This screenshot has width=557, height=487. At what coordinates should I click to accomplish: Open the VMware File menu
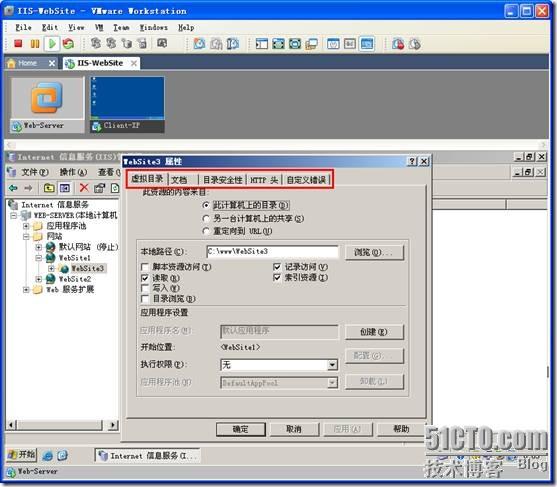tap(23, 27)
